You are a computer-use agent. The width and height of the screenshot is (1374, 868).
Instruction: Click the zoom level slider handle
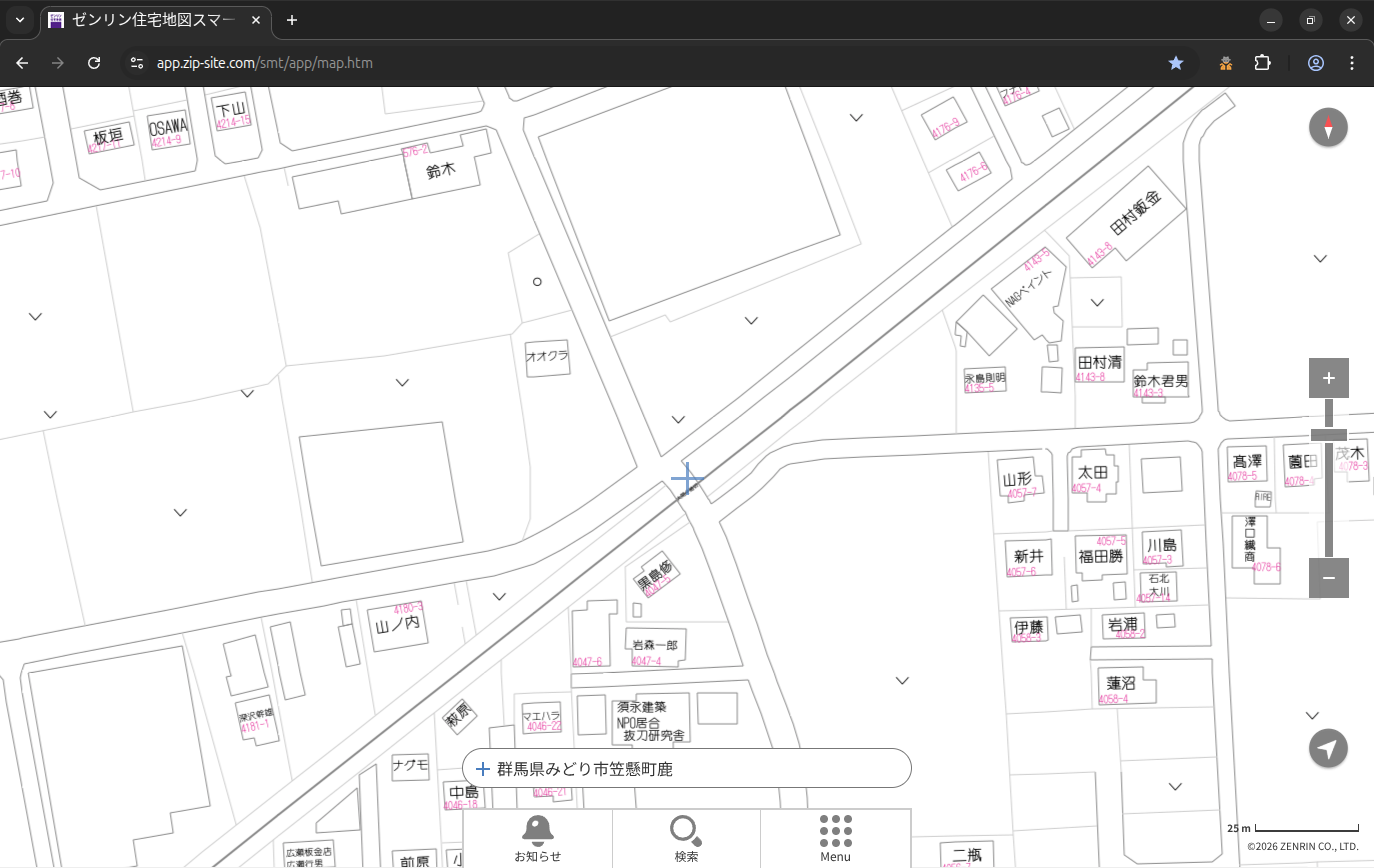pyautogui.click(x=1328, y=435)
